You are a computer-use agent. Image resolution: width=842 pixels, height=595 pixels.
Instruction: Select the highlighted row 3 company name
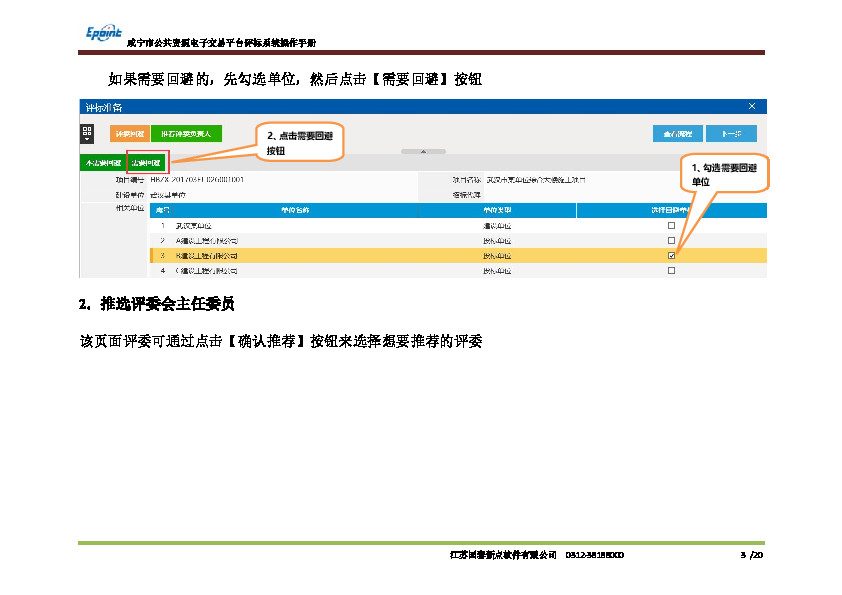pyautogui.click(x=206, y=256)
